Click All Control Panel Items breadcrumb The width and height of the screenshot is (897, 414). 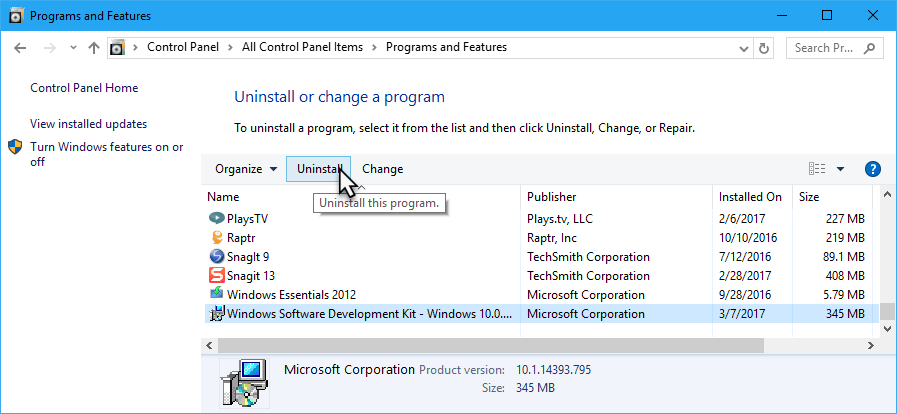coord(300,48)
